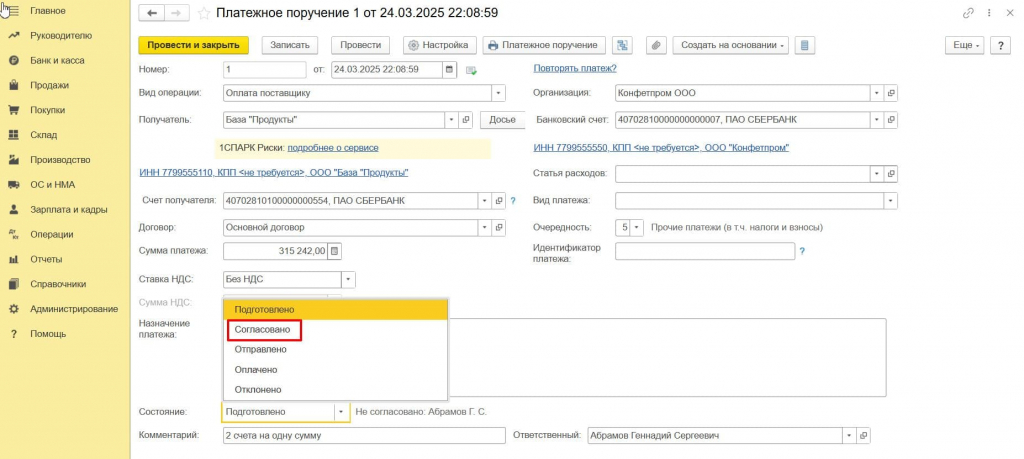
Task: Click the Досье button
Action: pos(502,120)
